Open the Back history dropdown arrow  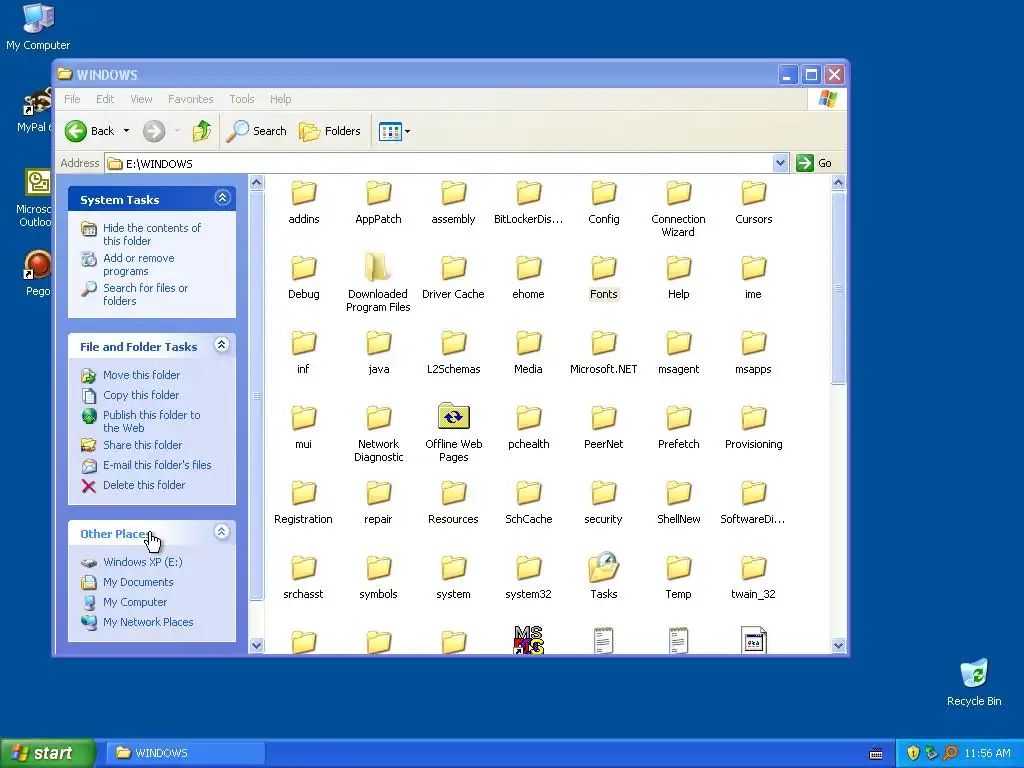(x=127, y=131)
